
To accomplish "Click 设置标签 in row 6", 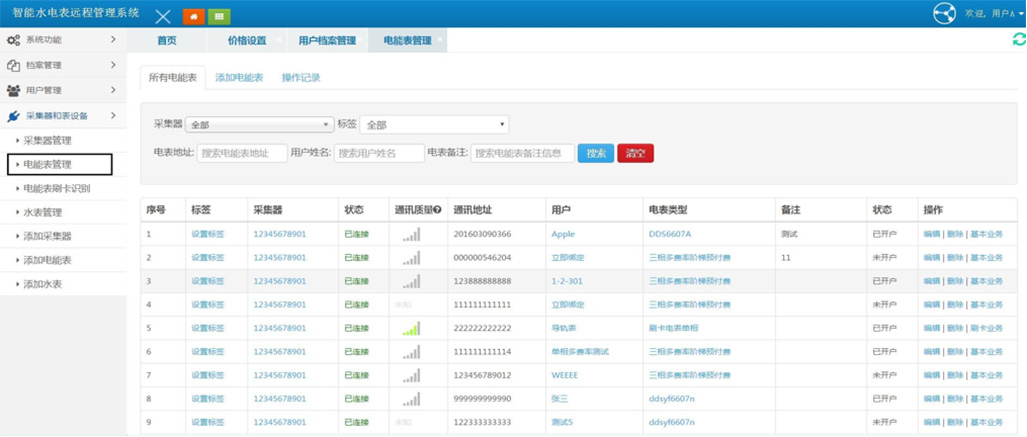I will [x=208, y=352].
